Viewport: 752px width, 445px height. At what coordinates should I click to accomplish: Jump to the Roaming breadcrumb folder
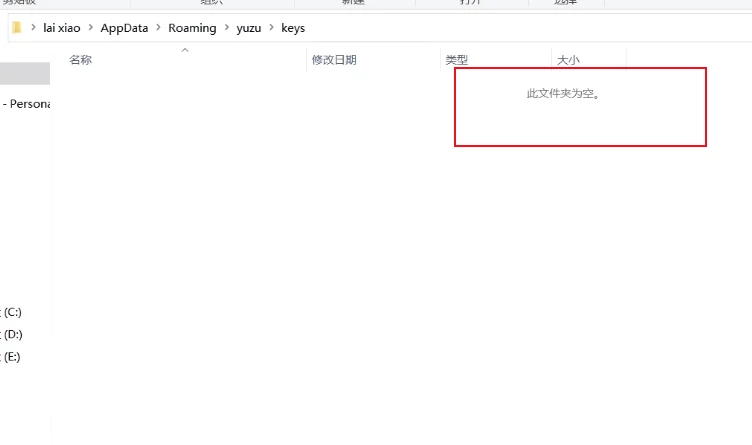coord(192,28)
